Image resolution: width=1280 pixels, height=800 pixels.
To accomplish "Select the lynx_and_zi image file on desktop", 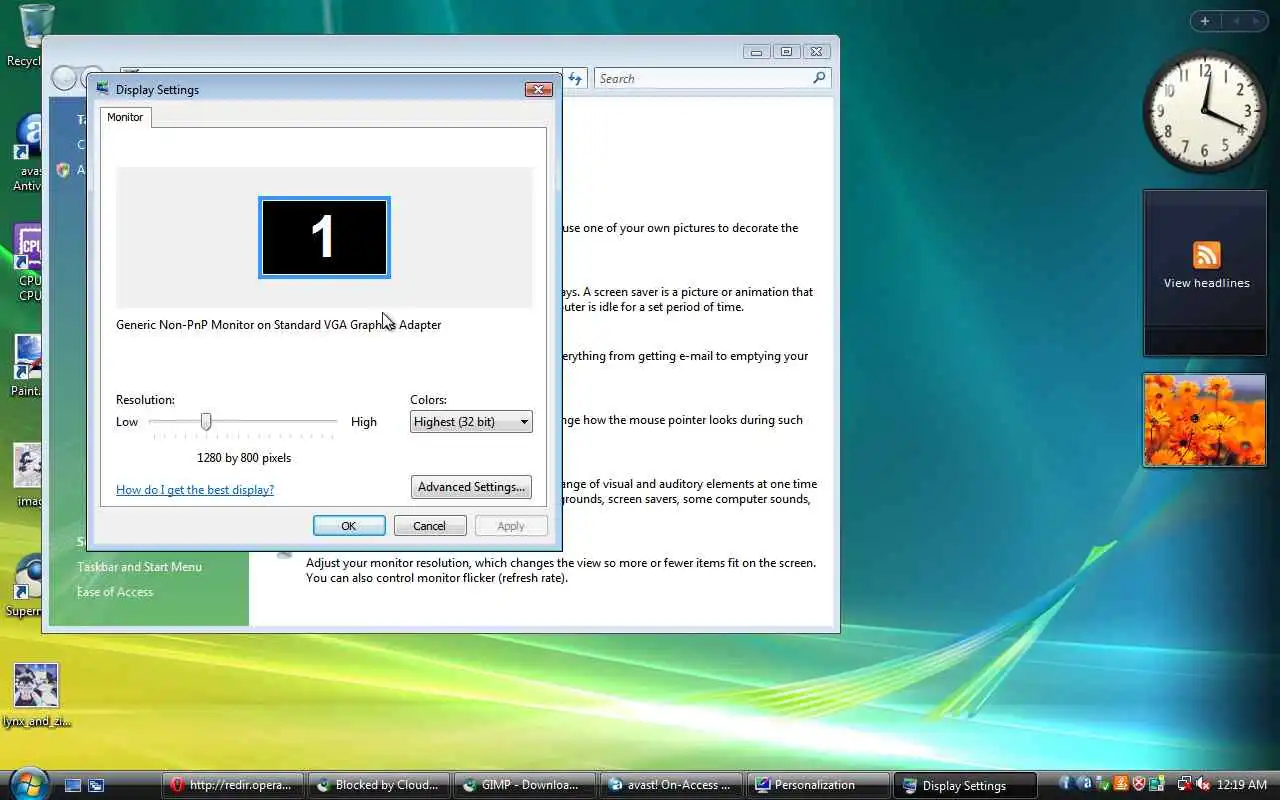I will coord(36,696).
